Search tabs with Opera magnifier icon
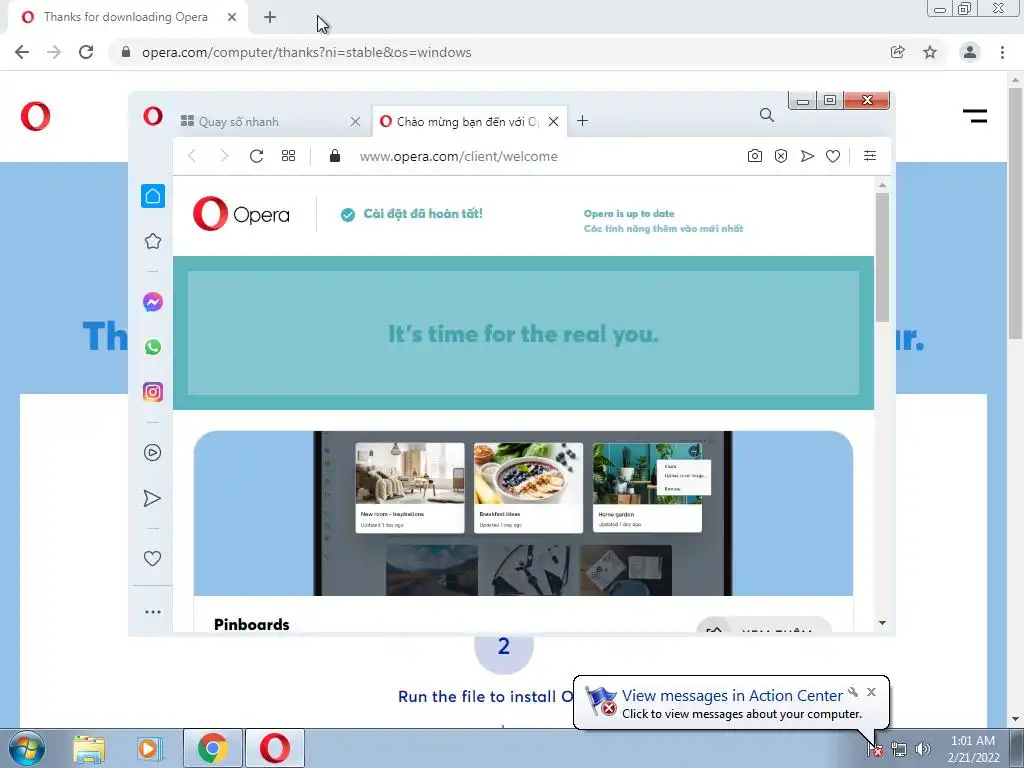 pyautogui.click(x=767, y=116)
